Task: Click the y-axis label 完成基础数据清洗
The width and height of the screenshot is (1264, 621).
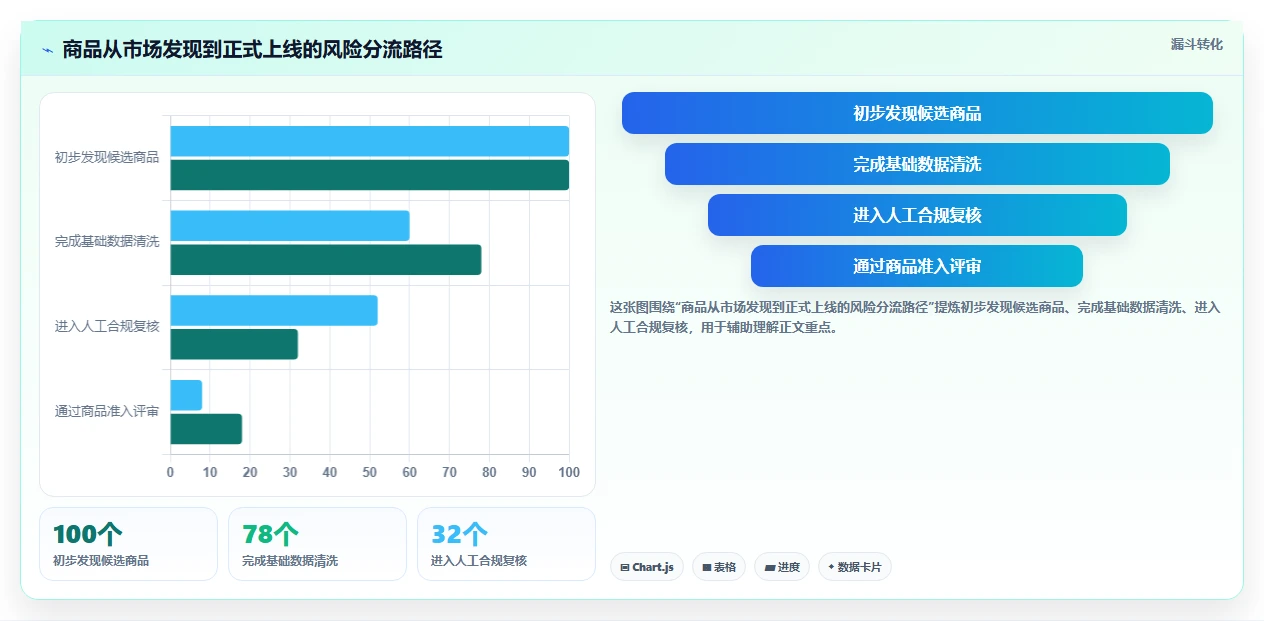Action: [x=107, y=242]
